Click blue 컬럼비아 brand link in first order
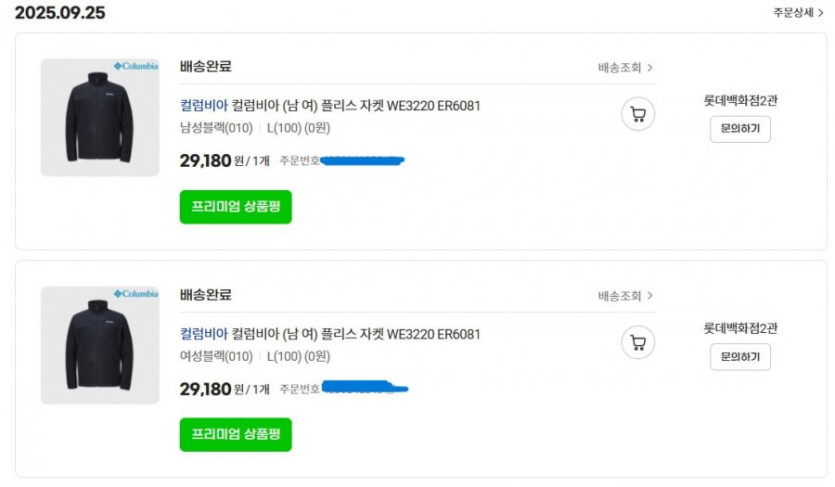The width and height of the screenshot is (835, 487). coord(203,106)
